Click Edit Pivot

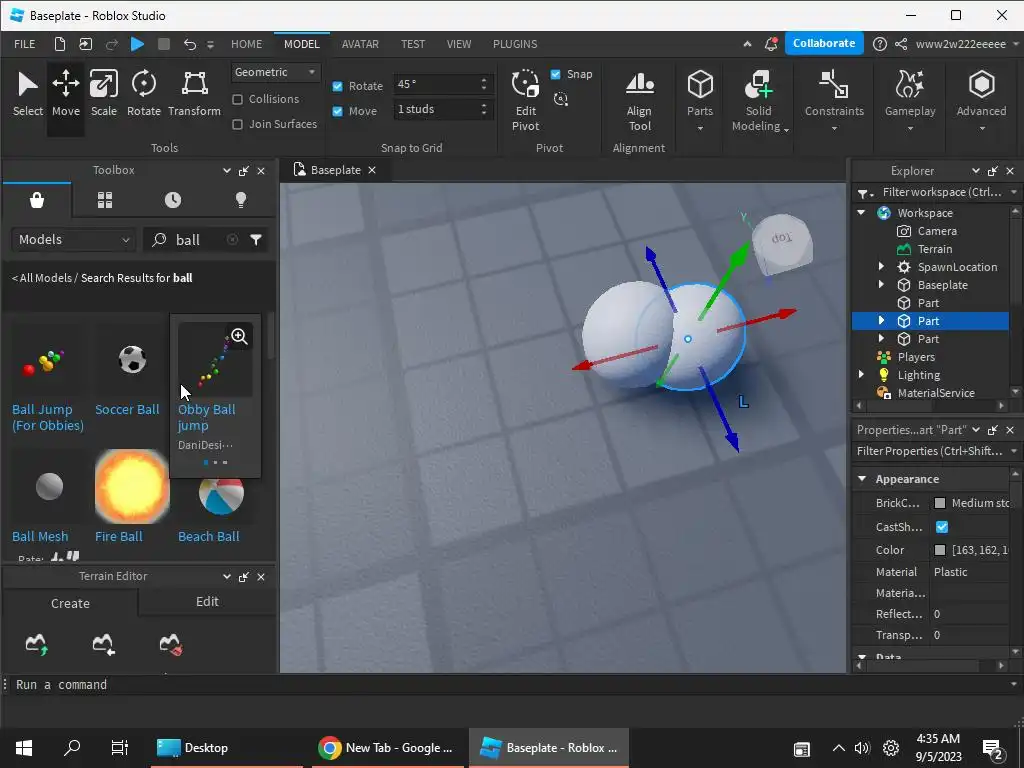pyautogui.click(x=526, y=101)
